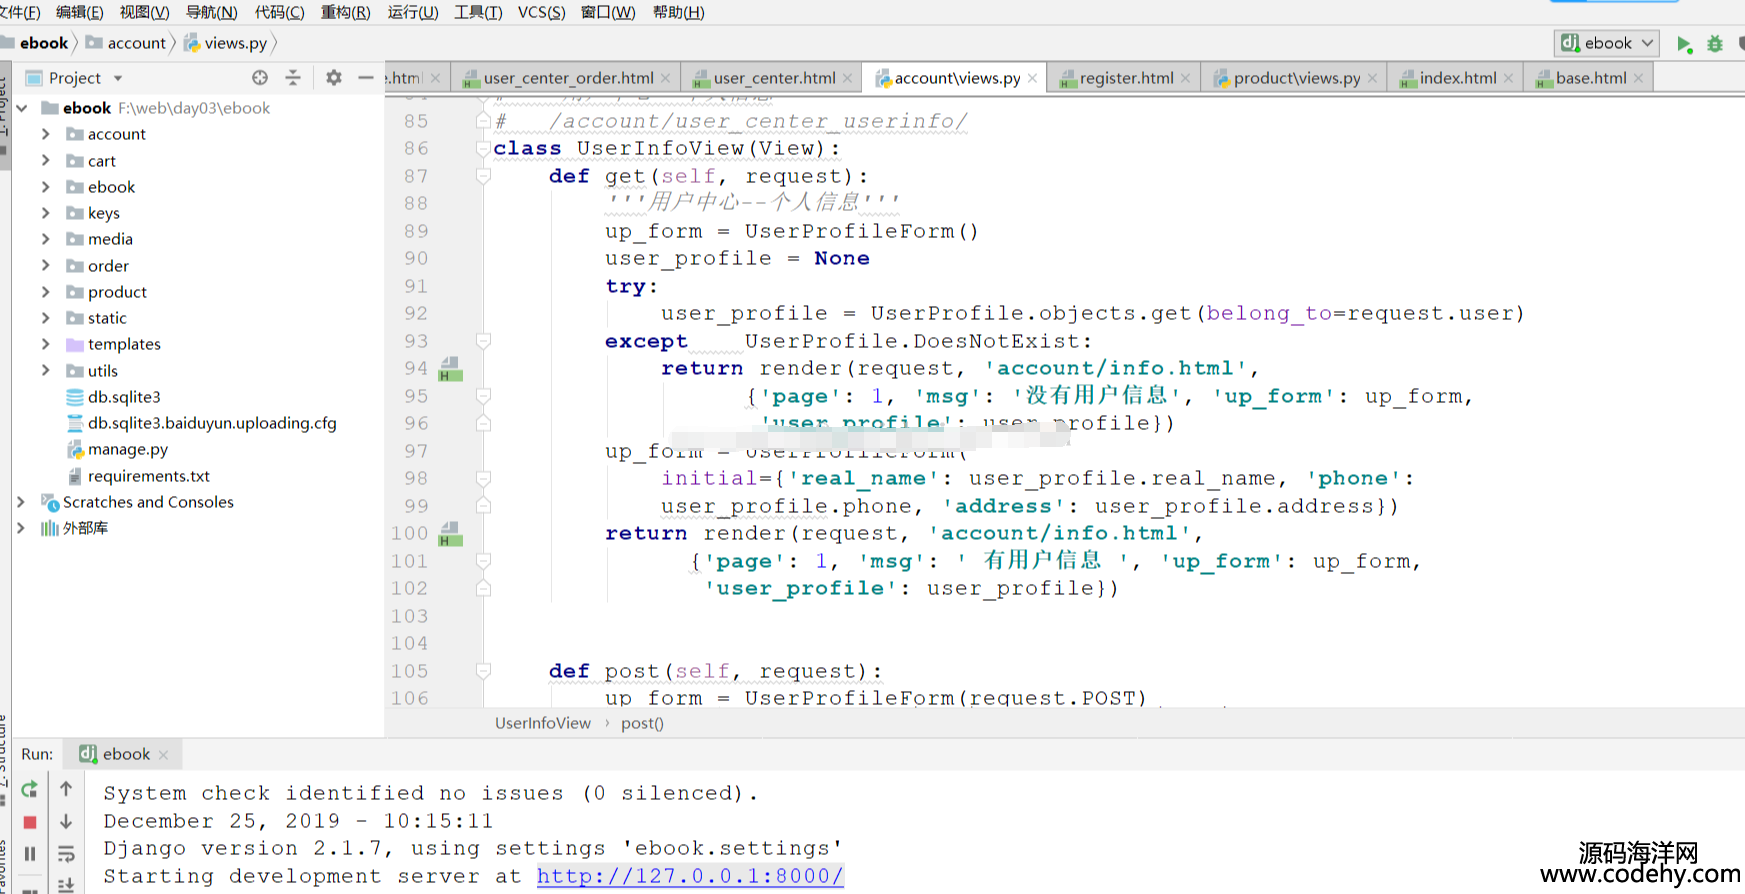Click the Project panel settings gear
The width and height of the screenshot is (1745, 894).
coord(334,78)
